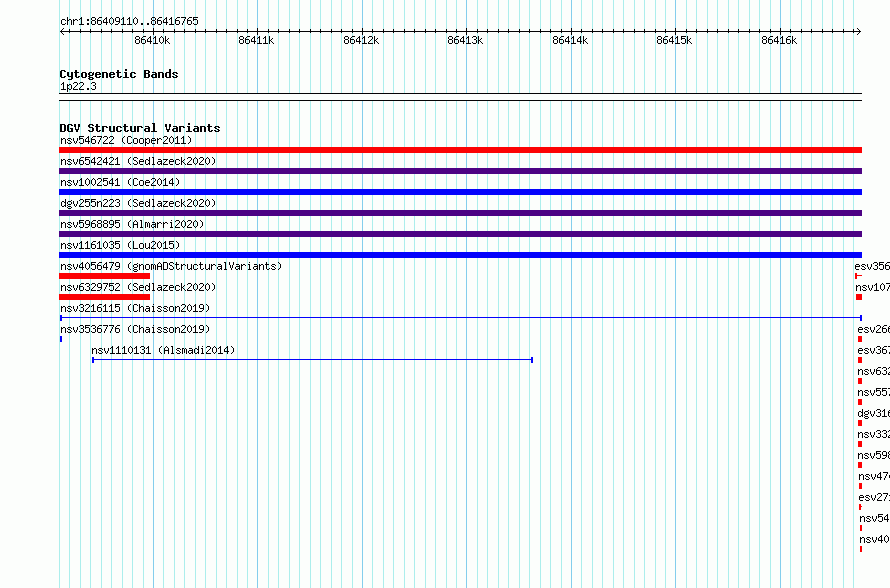Click the purple bar of dgv255n223 (Sedlazeck2020)
Image resolution: width=890 pixels, height=588 pixels.
coord(460,213)
